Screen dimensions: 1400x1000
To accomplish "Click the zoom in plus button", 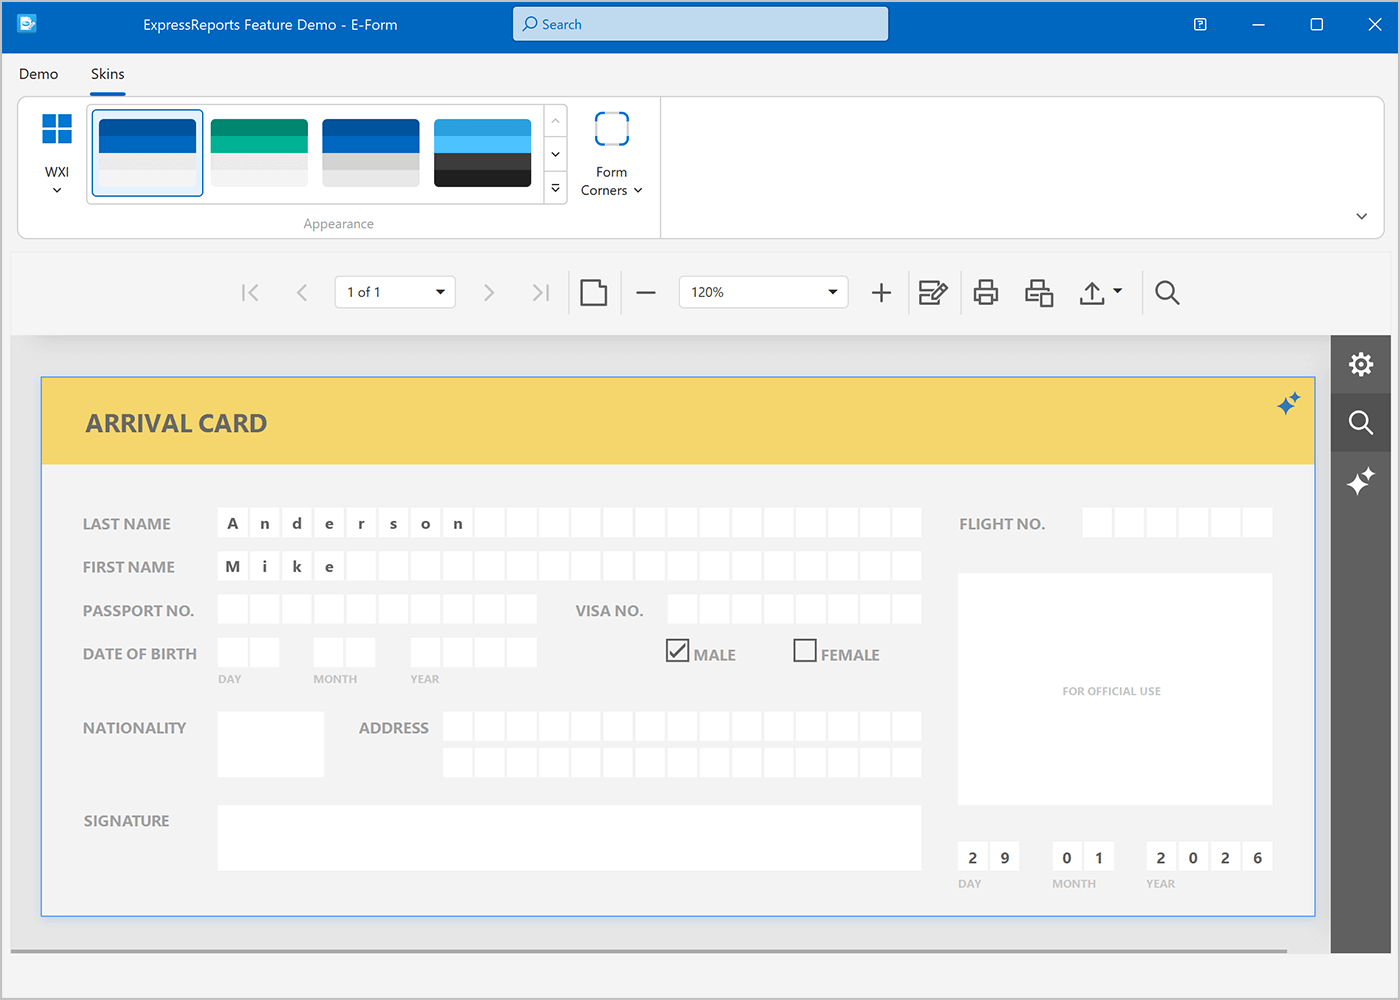I will pyautogui.click(x=881, y=292).
